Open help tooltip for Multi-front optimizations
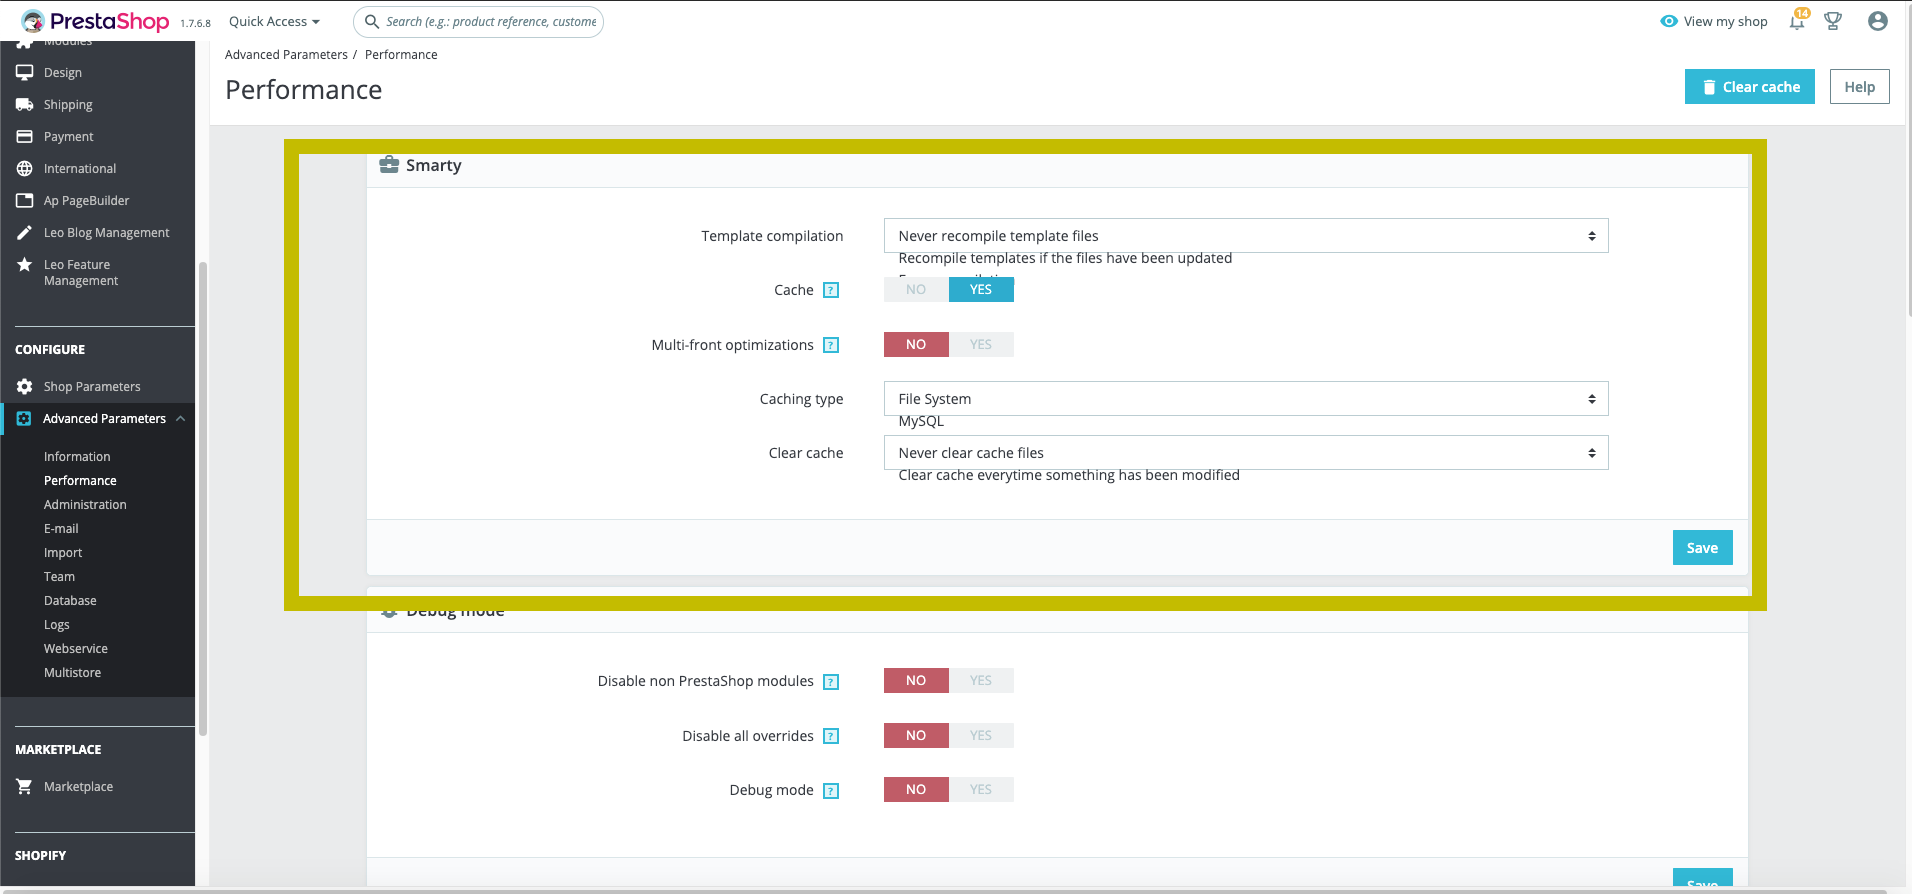The height and width of the screenshot is (894, 1912). (x=831, y=345)
